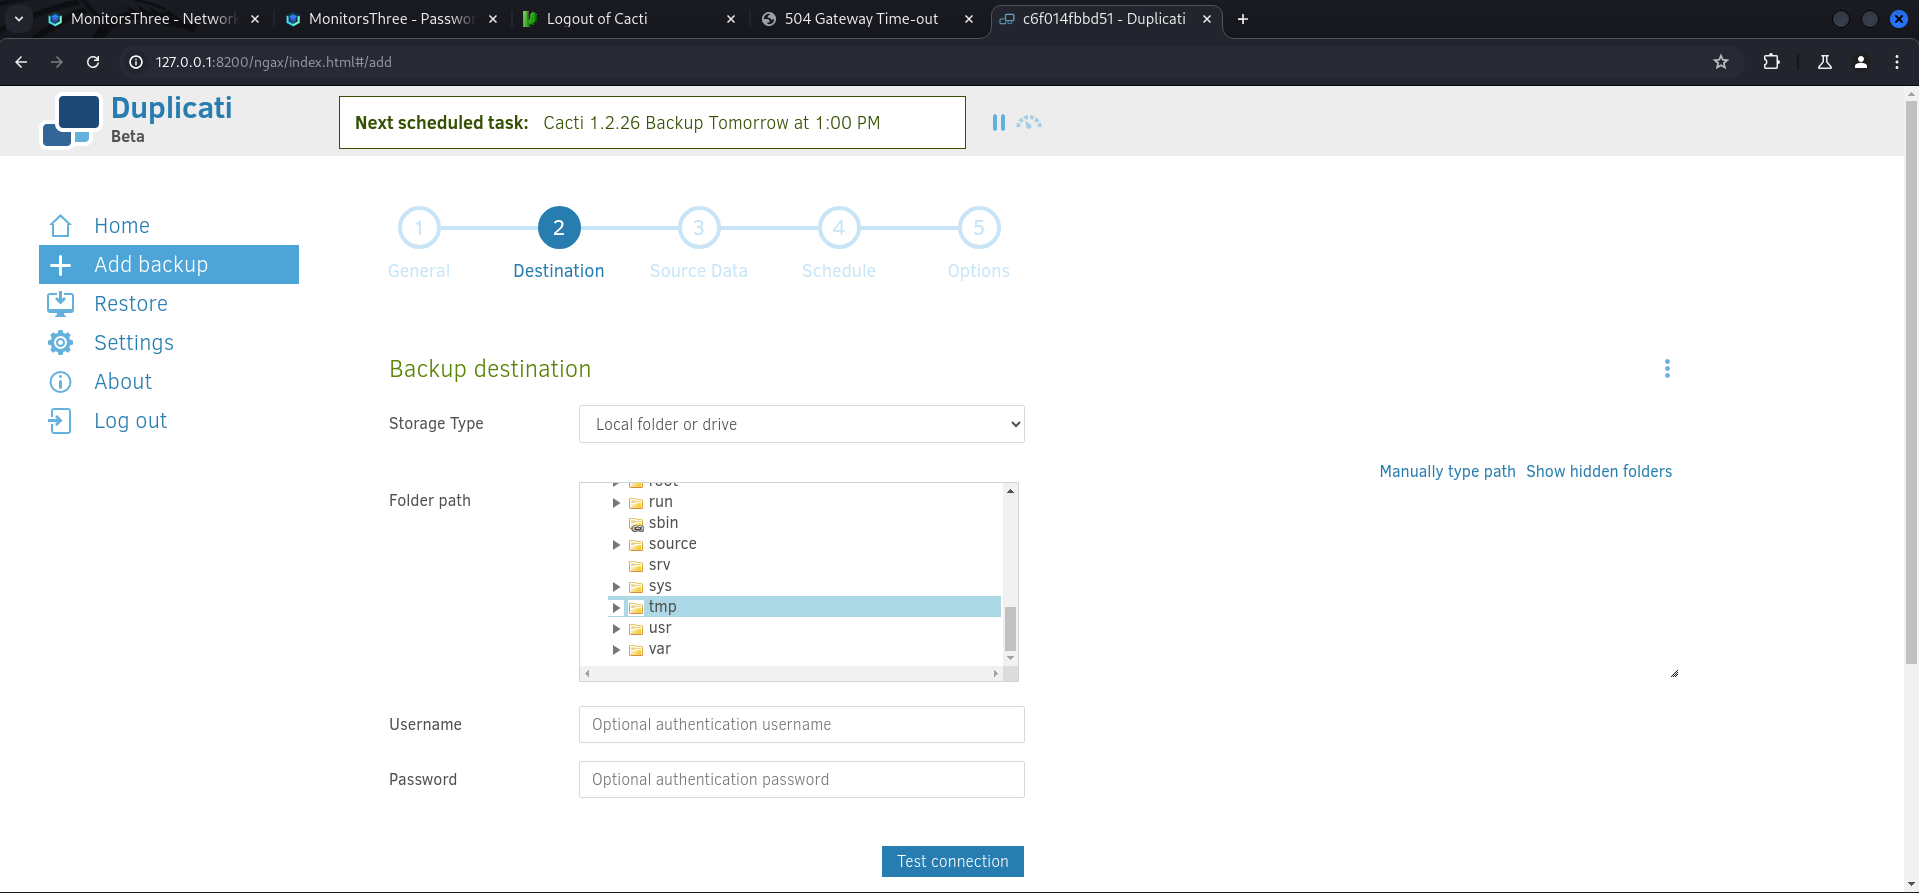This screenshot has width=1919, height=893.
Task: Reload the page using the refresh icon
Action: tap(93, 62)
